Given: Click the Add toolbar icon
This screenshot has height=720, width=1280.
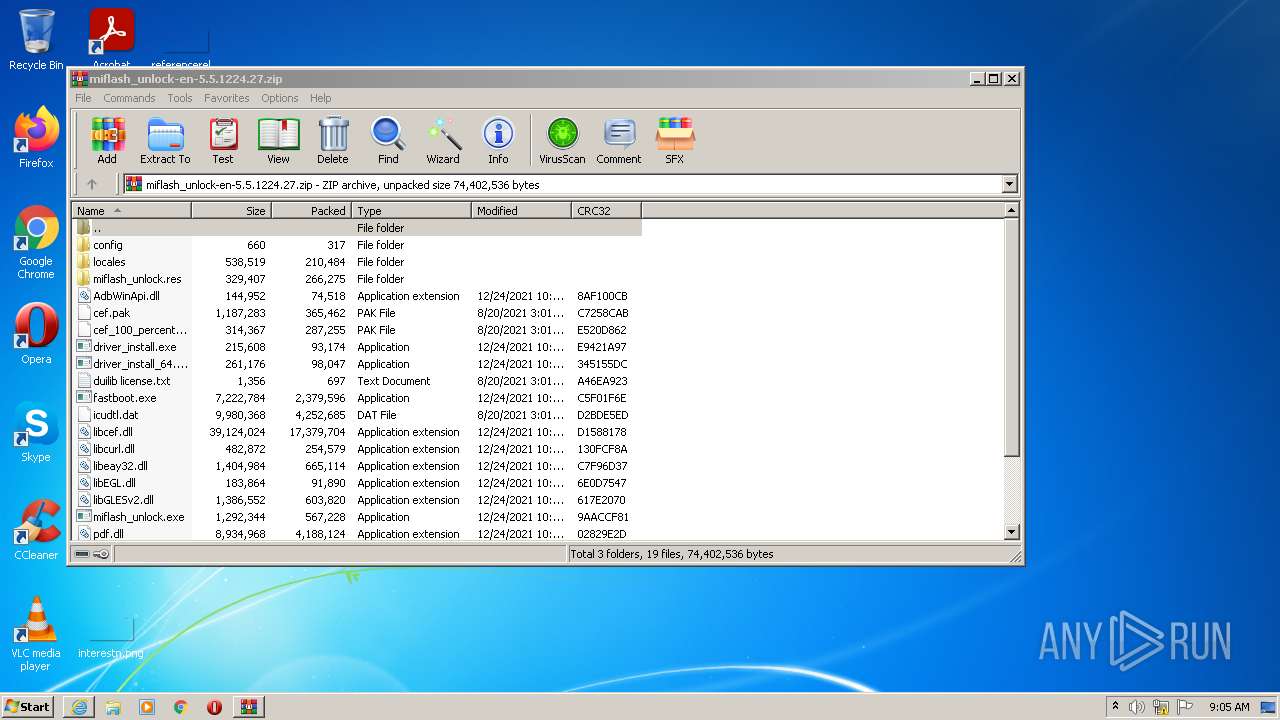Looking at the screenshot, I should pyautogui.click(x=107, y=141).
